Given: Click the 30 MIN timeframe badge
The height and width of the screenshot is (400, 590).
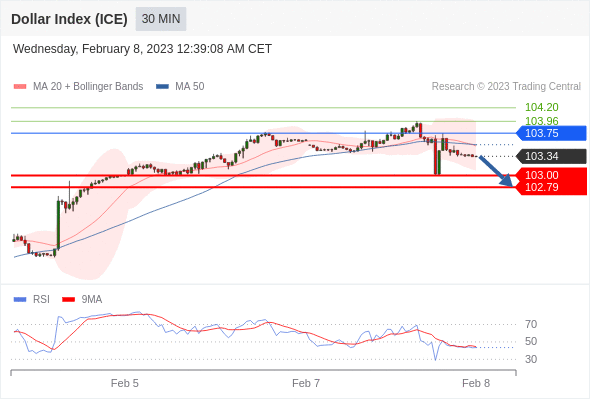Looking at the screenshot, I should click(161, 19).
